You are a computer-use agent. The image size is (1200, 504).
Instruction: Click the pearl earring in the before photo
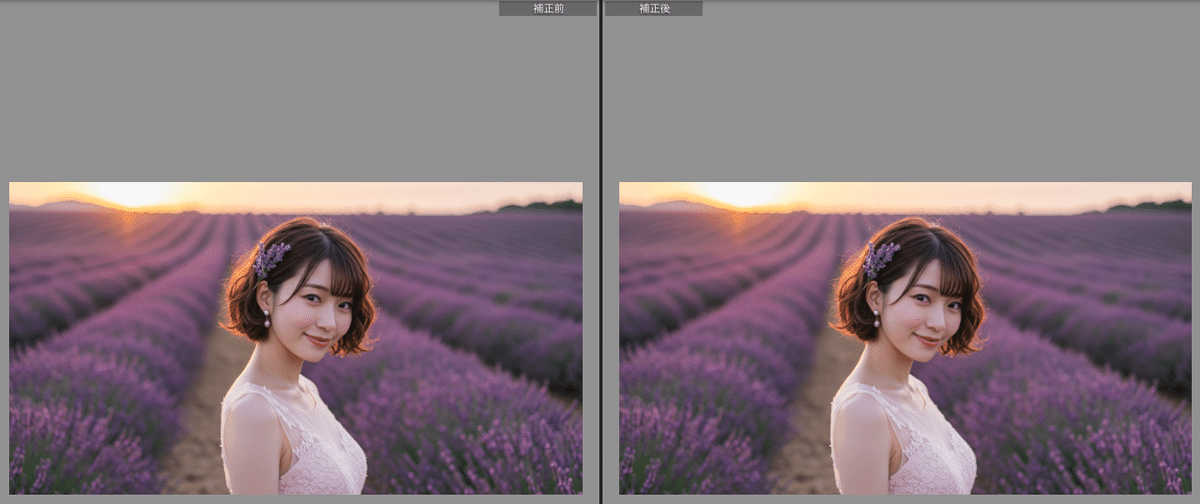pos(267,320)
